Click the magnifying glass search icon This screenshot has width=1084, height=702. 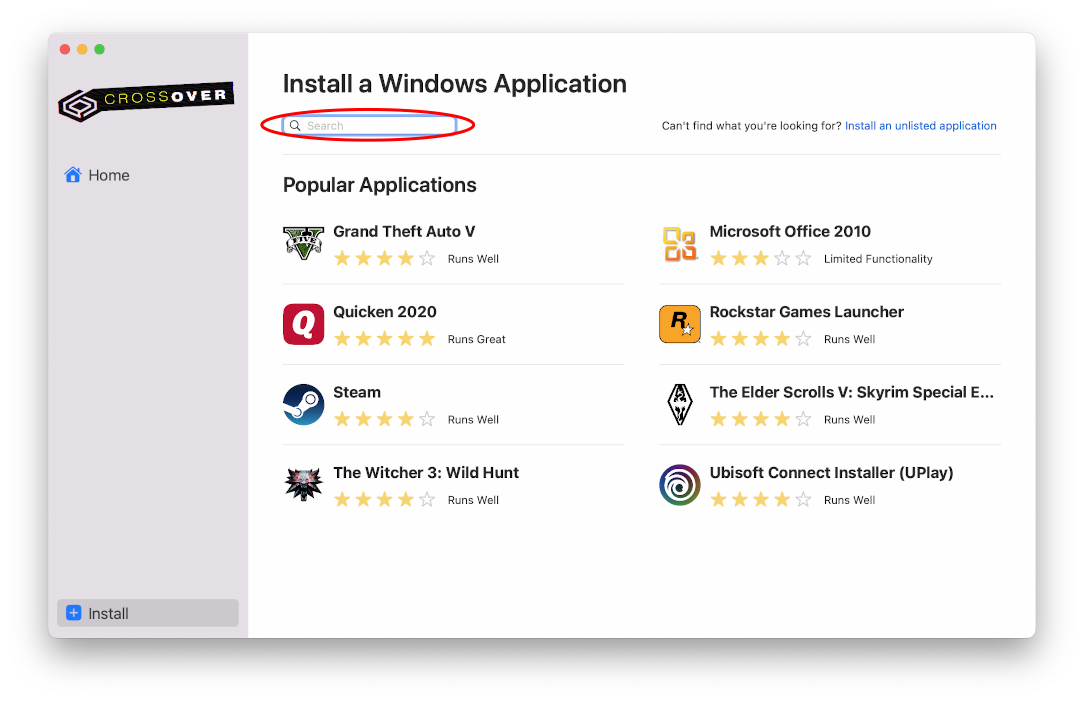click(295, 126)
